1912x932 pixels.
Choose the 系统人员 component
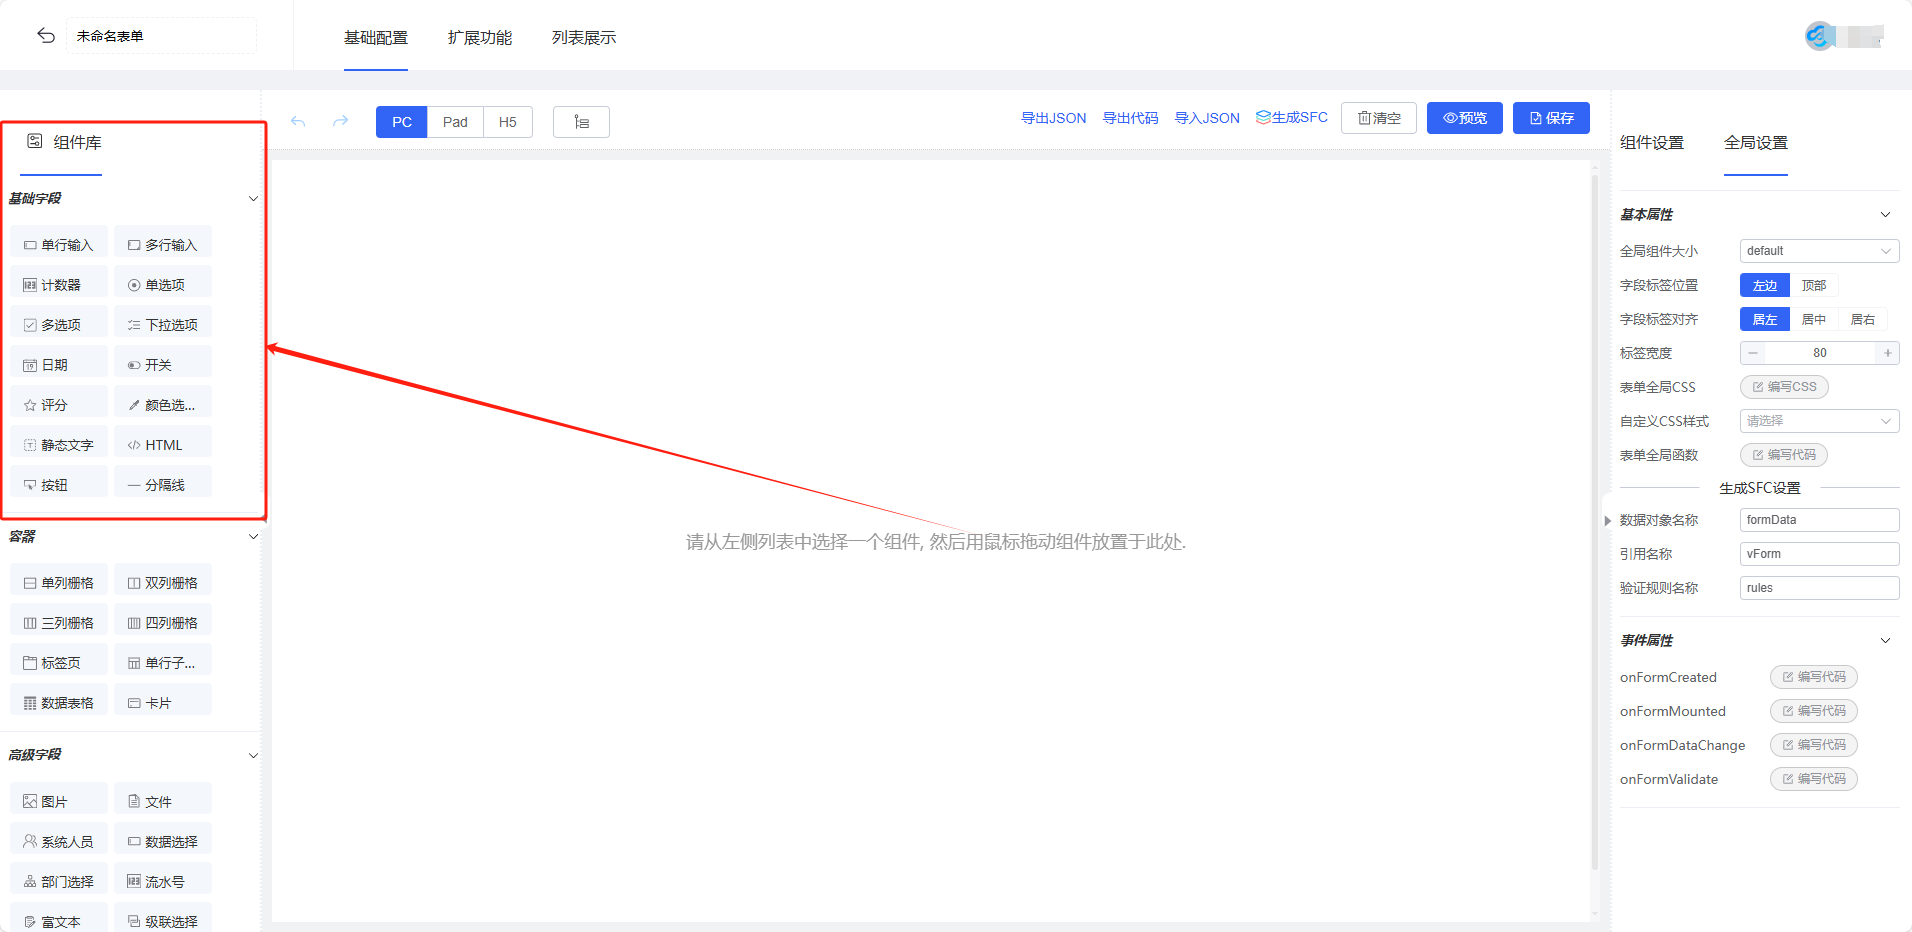pos(59,842)
